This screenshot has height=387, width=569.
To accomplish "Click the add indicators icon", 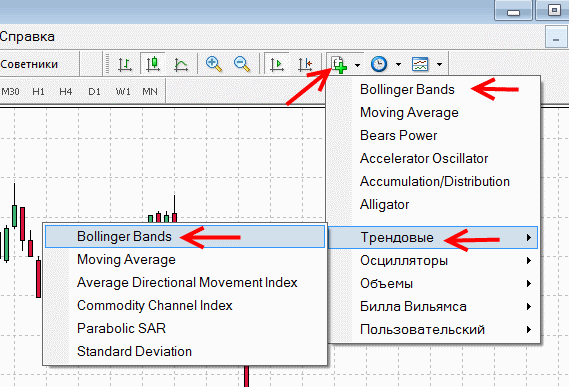I will click(x=339, y=64).
